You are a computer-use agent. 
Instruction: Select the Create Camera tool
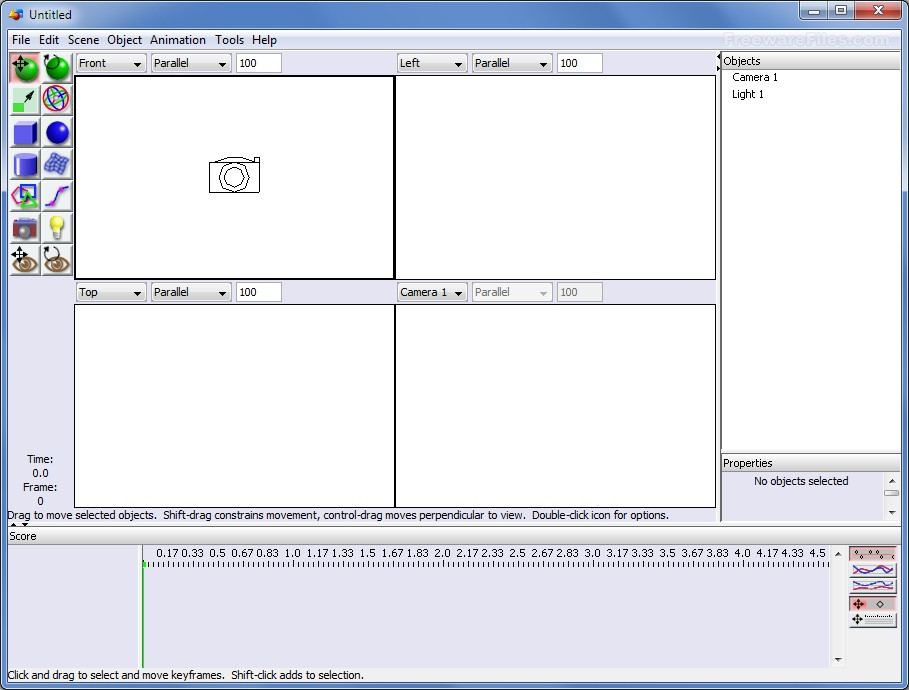pos(25,228)
